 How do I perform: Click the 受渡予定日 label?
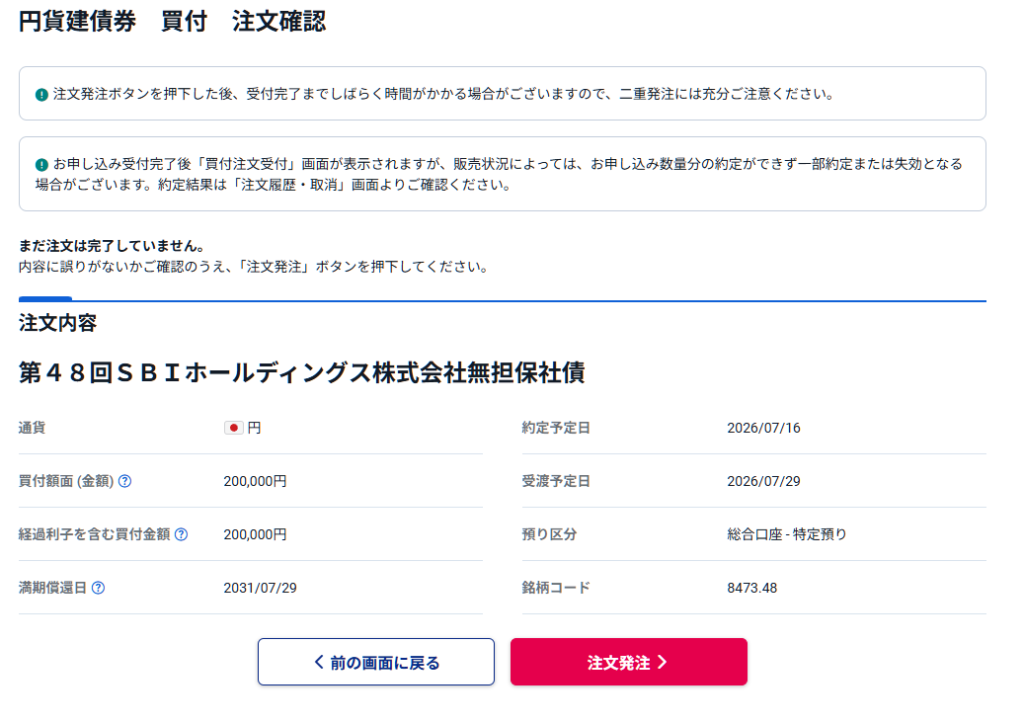(556, 481)
